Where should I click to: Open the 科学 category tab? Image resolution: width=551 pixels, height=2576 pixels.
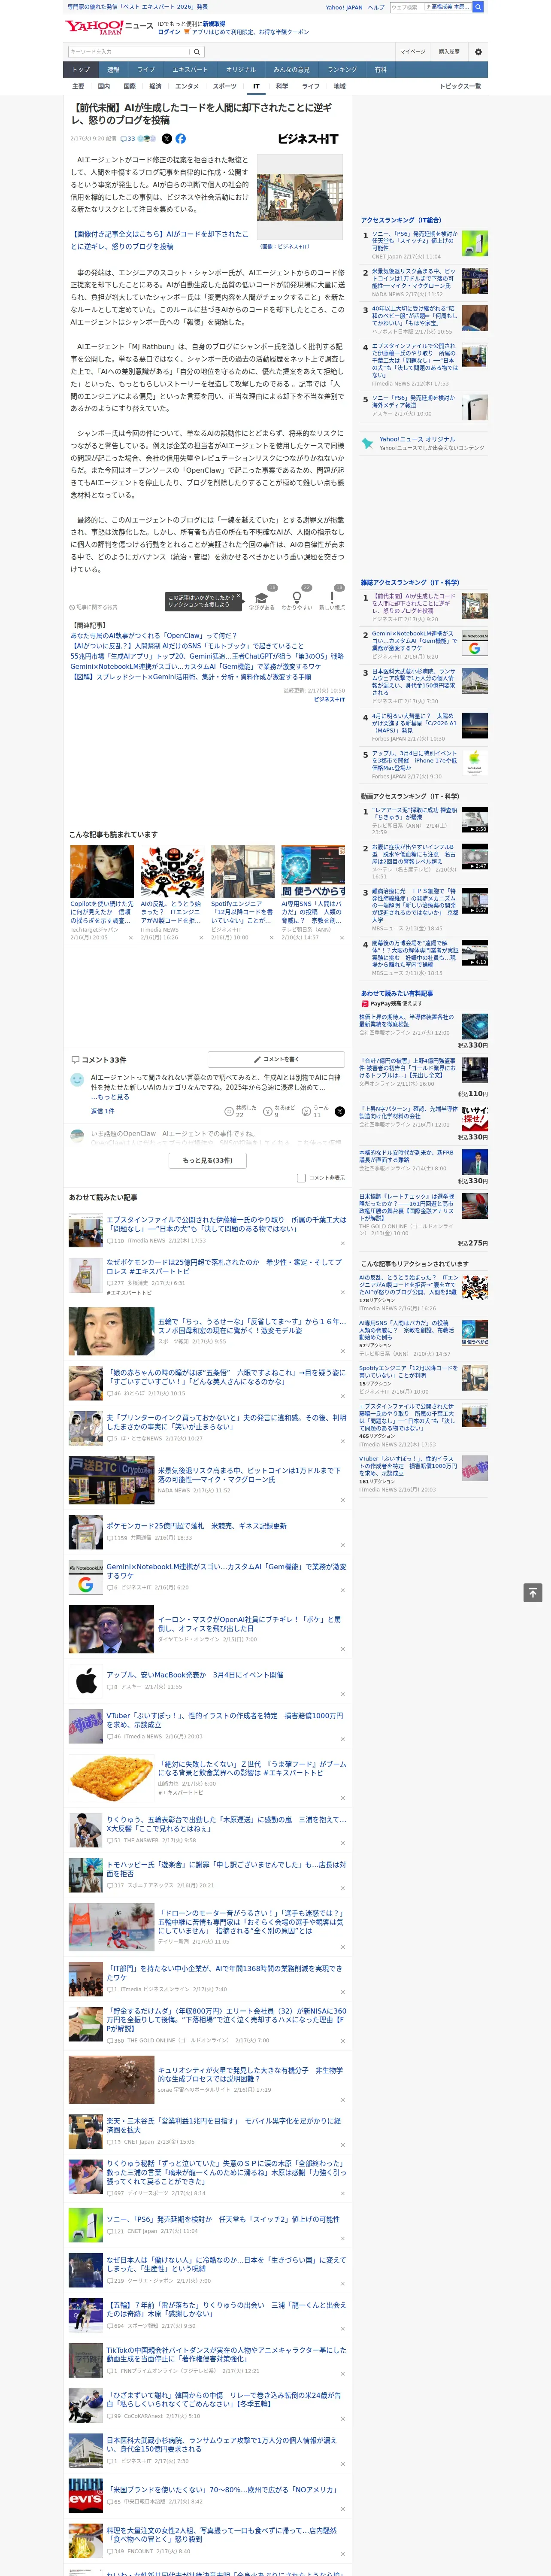coord(282,87)
